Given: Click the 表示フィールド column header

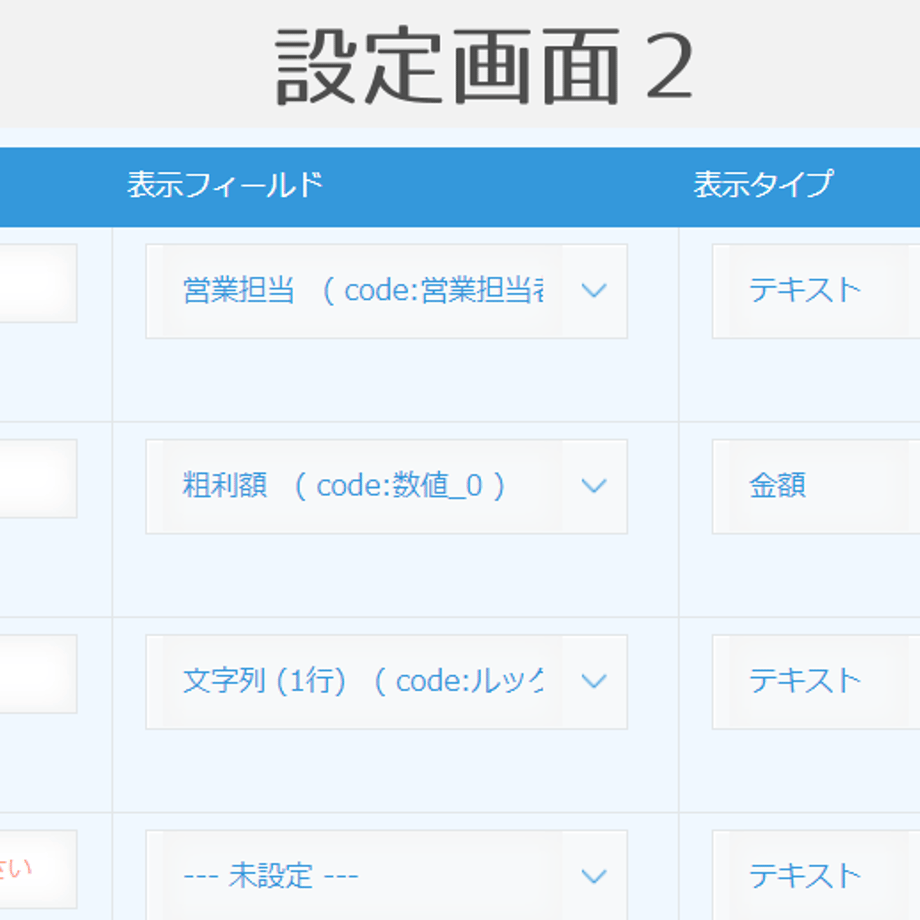Looking at the screenshot, I should click(225, 185).
